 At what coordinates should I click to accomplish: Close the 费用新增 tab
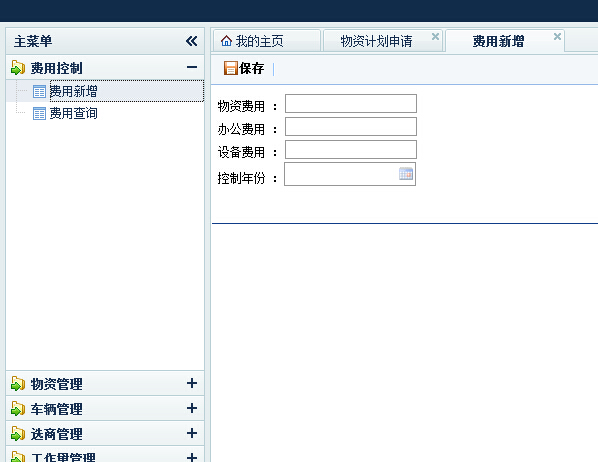pyautogui.click(x=557, y=36)
